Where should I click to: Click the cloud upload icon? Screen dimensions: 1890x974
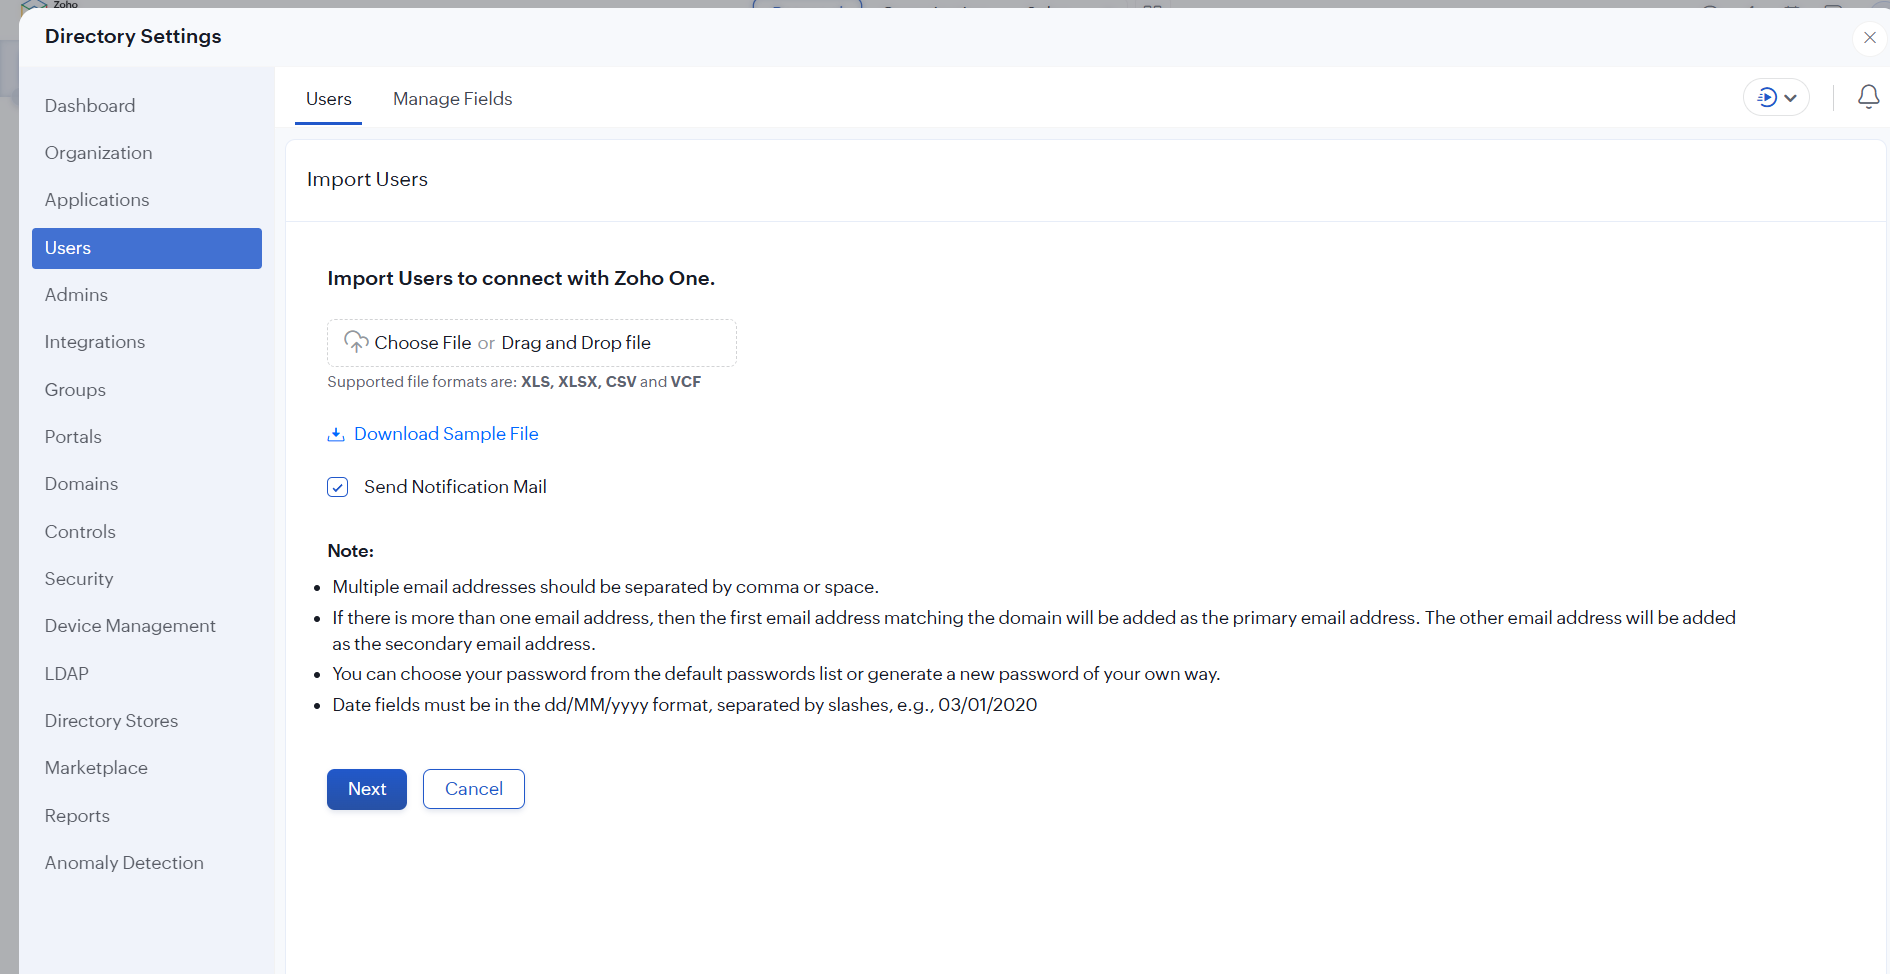[x=355, y=342]
